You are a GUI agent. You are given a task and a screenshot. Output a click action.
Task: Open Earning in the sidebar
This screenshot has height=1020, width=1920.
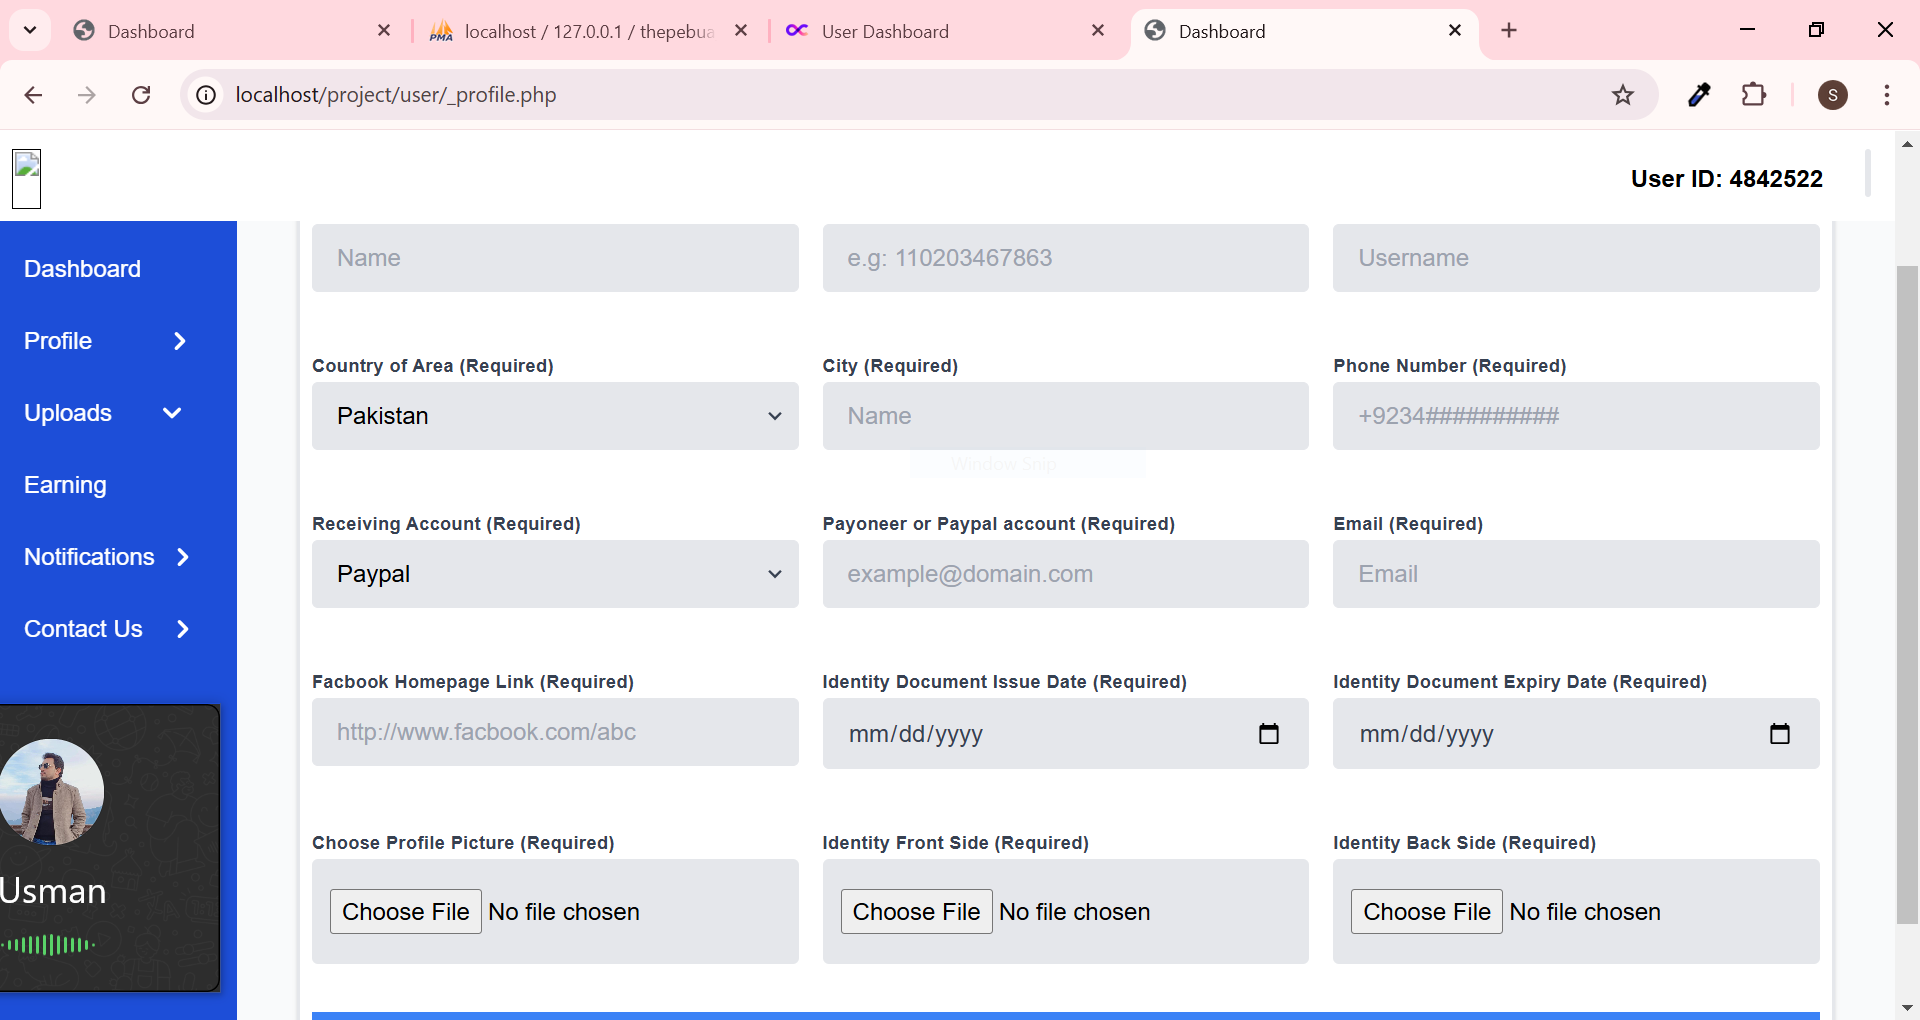coord(65,485)
